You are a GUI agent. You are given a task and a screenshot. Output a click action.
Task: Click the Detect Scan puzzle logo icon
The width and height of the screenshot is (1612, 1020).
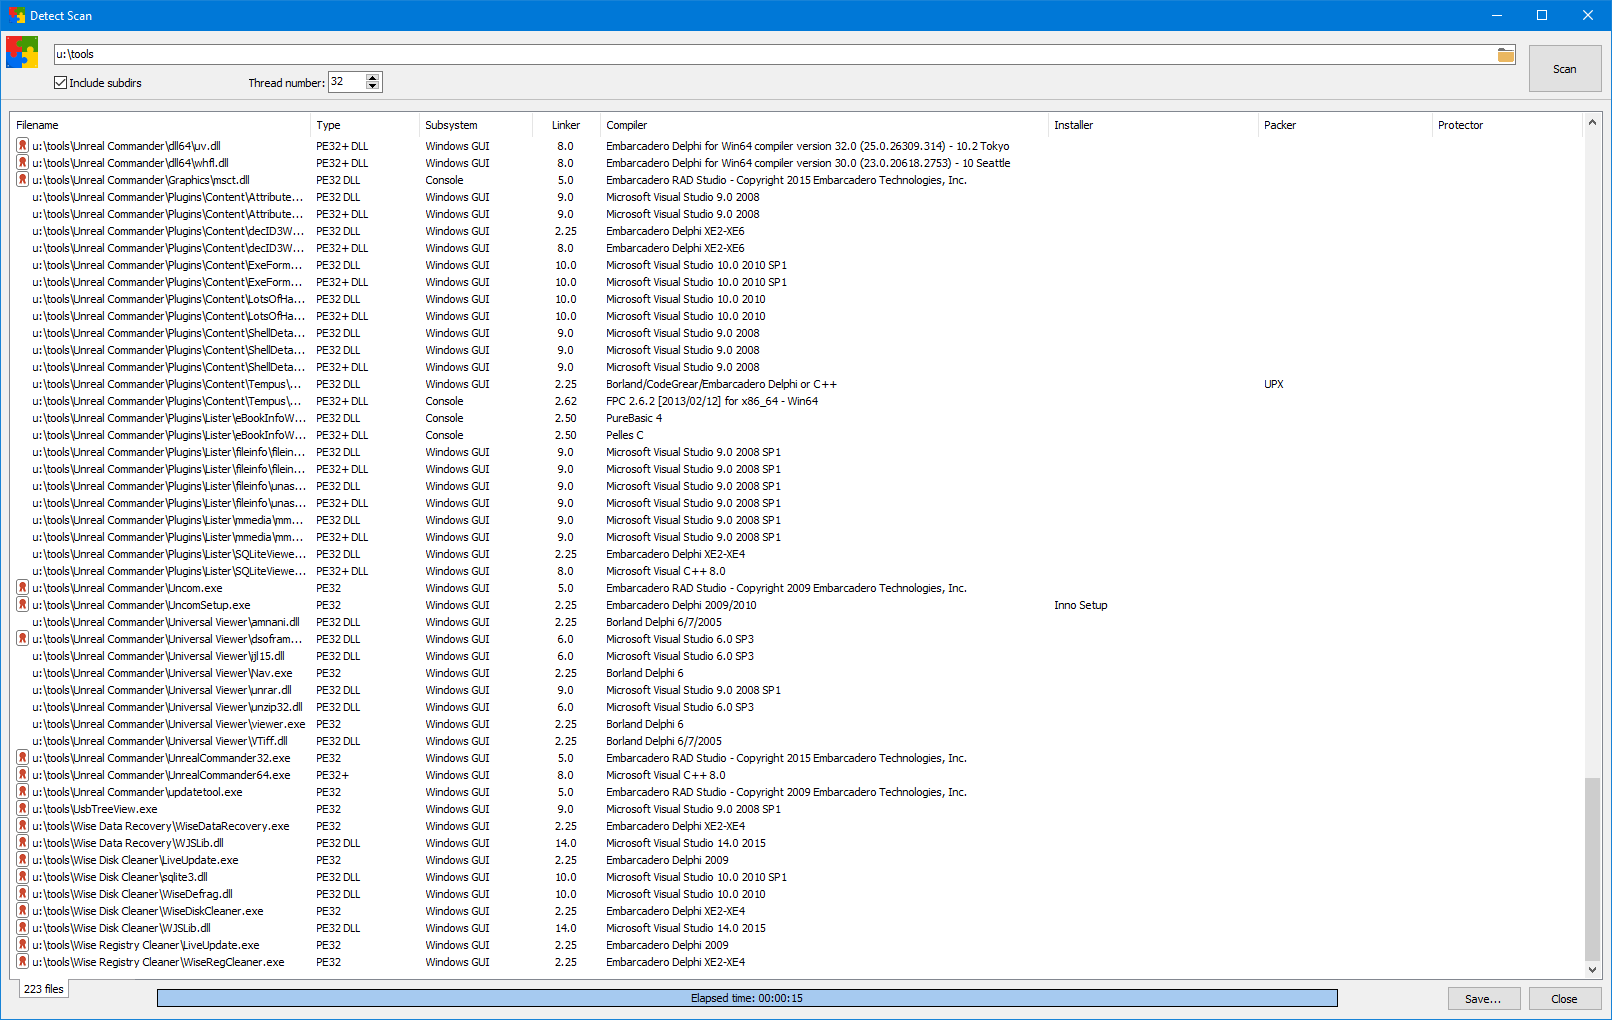[x=22, y=52]
